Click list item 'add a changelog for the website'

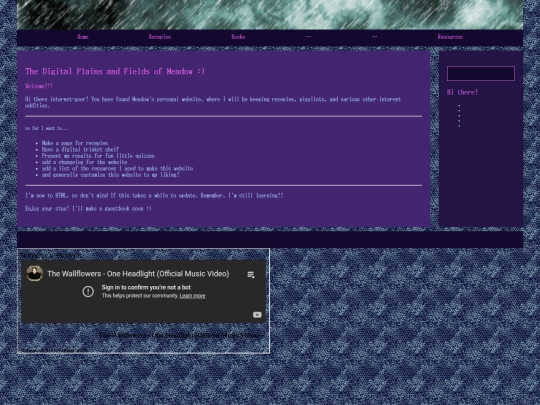click(x=84, y=162)
